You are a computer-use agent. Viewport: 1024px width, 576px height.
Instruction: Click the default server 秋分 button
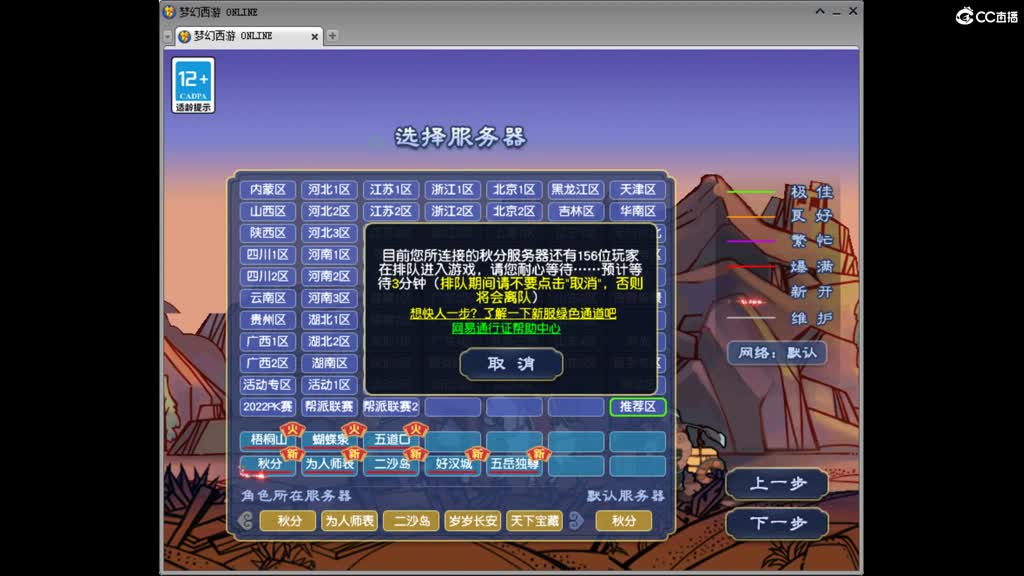[x=624, y=521]
